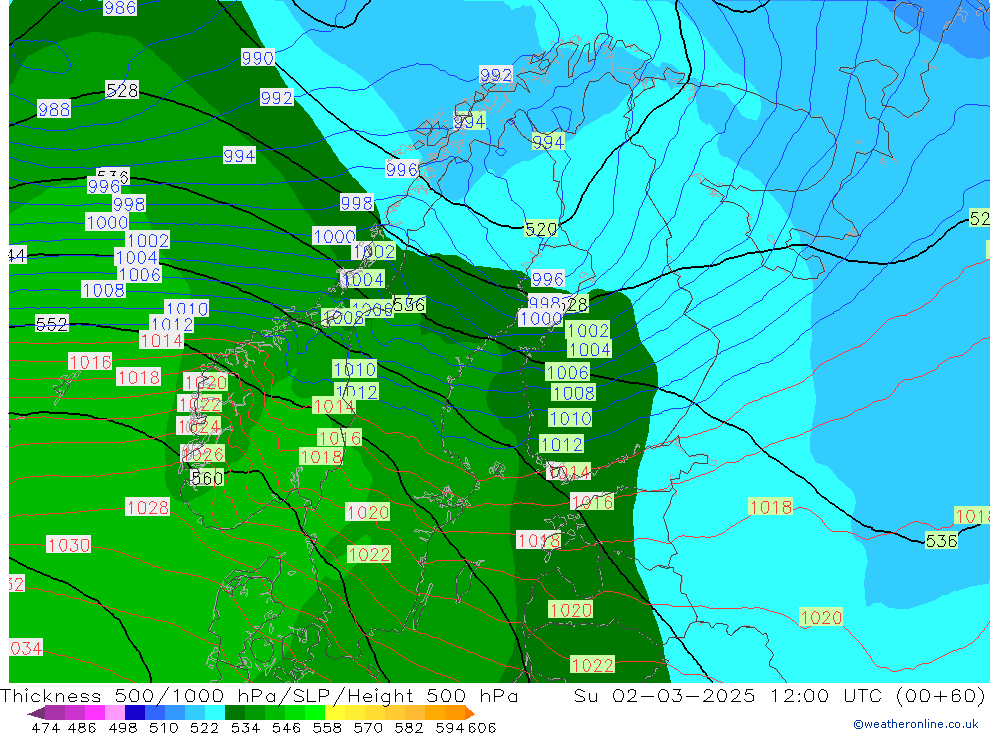Click the red 1026 isobar label
Image resolution: width=1000 pixels, height=733 pixels.
pyautogui.click(x=203, y=454)
